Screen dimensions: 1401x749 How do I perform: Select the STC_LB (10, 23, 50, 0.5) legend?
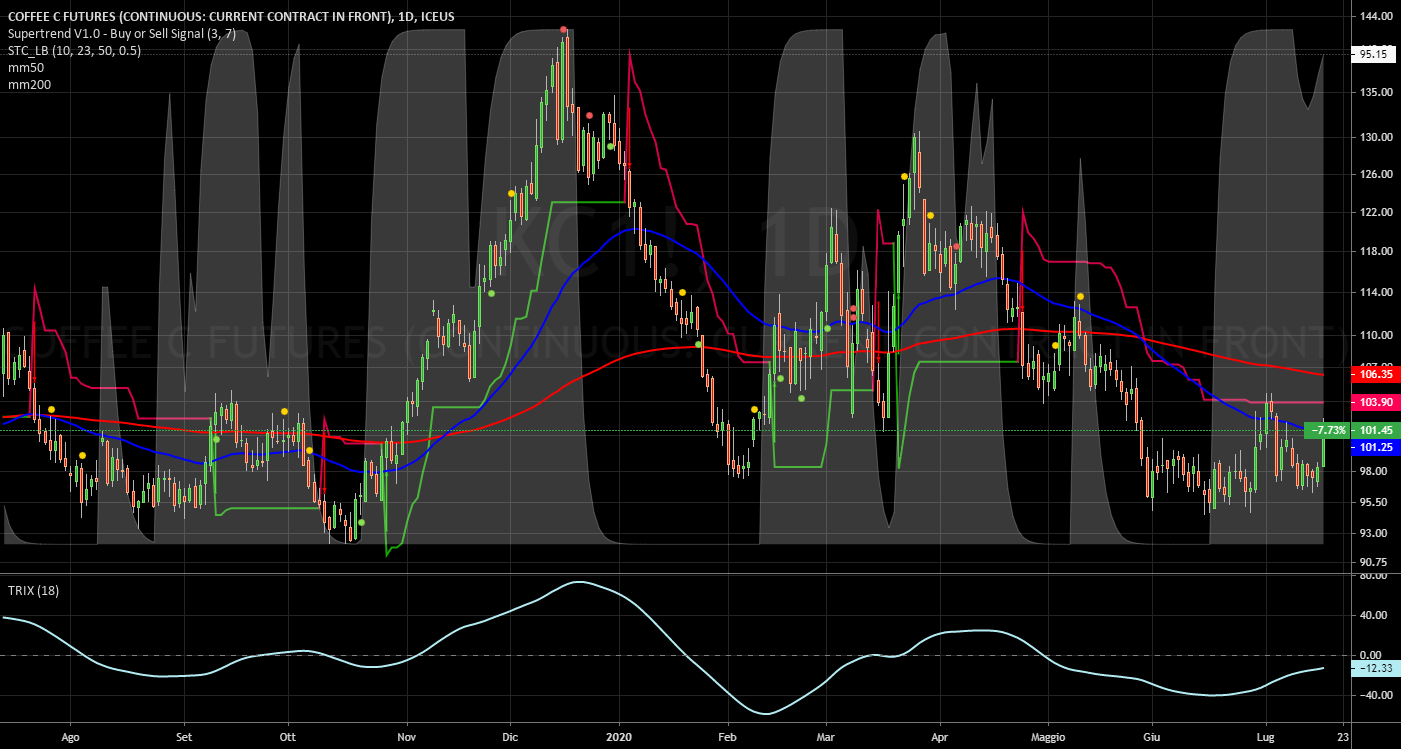[74, 51]
